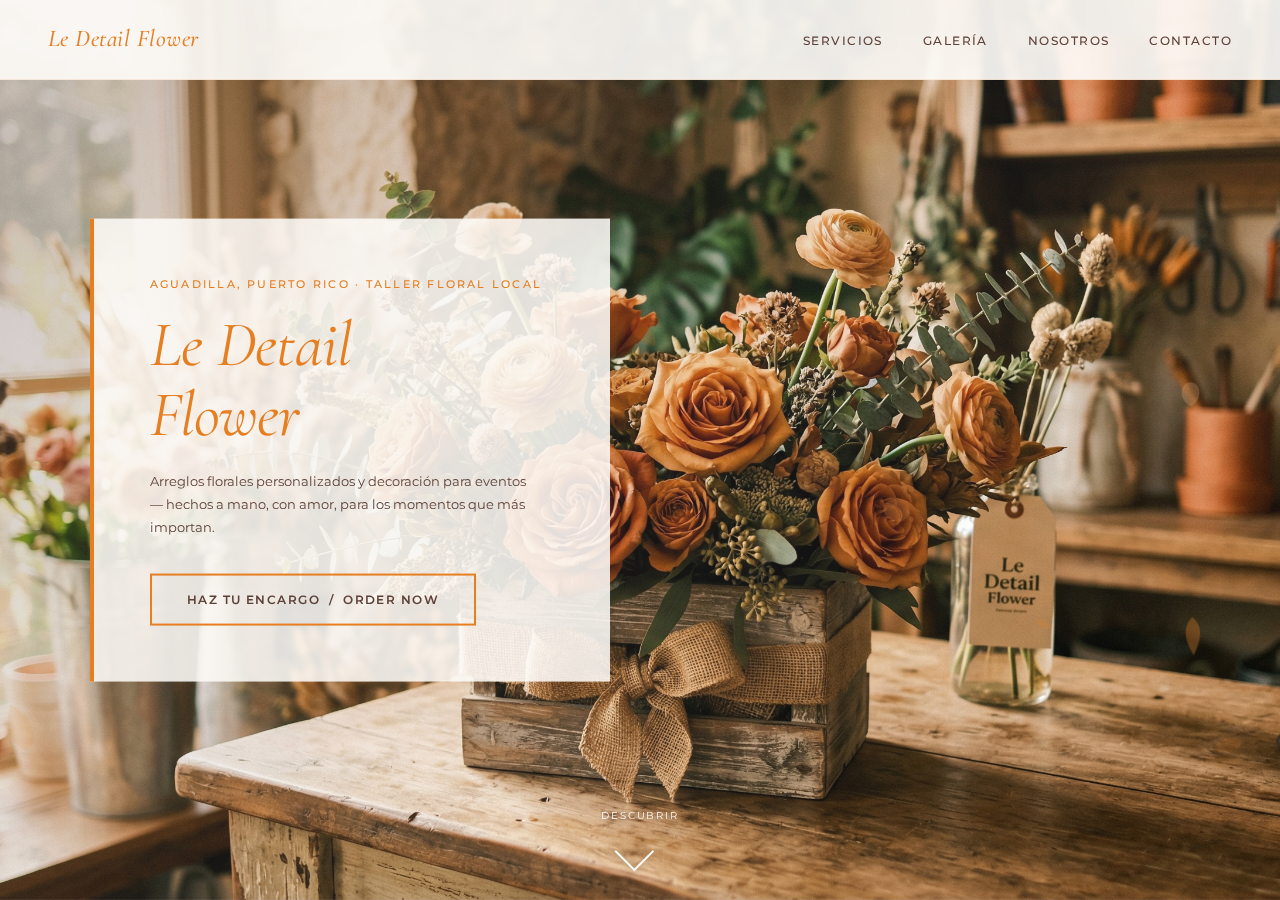Screen dimensions: 1280x900
Task: Click the orange accent bar on hero card
Action: click(x=92, y=450)
